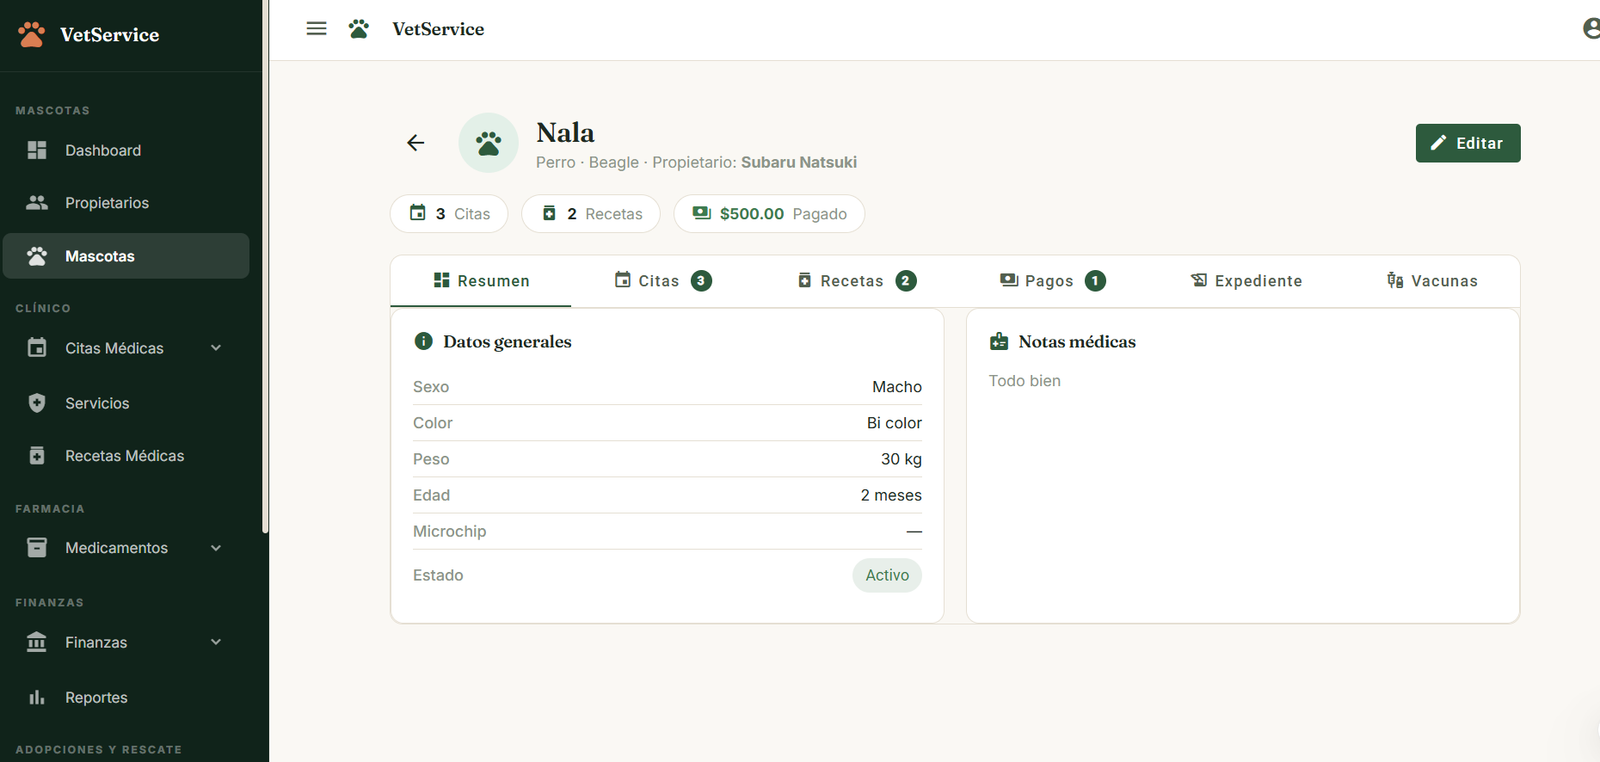The image size is (1600, 762).
Task: Click the orange paw logo in sidebar
Action: [x=31, y=35]
